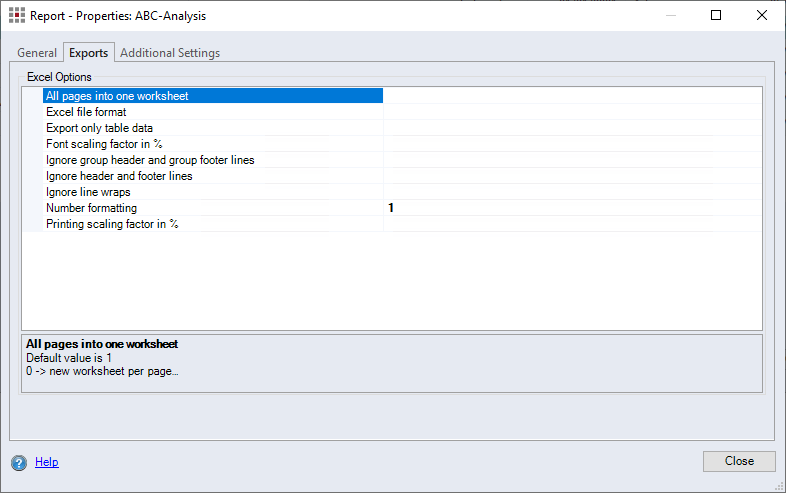Screen dimensions: 786x493
Task: Select the Number formatting property label
Action: 91,208
